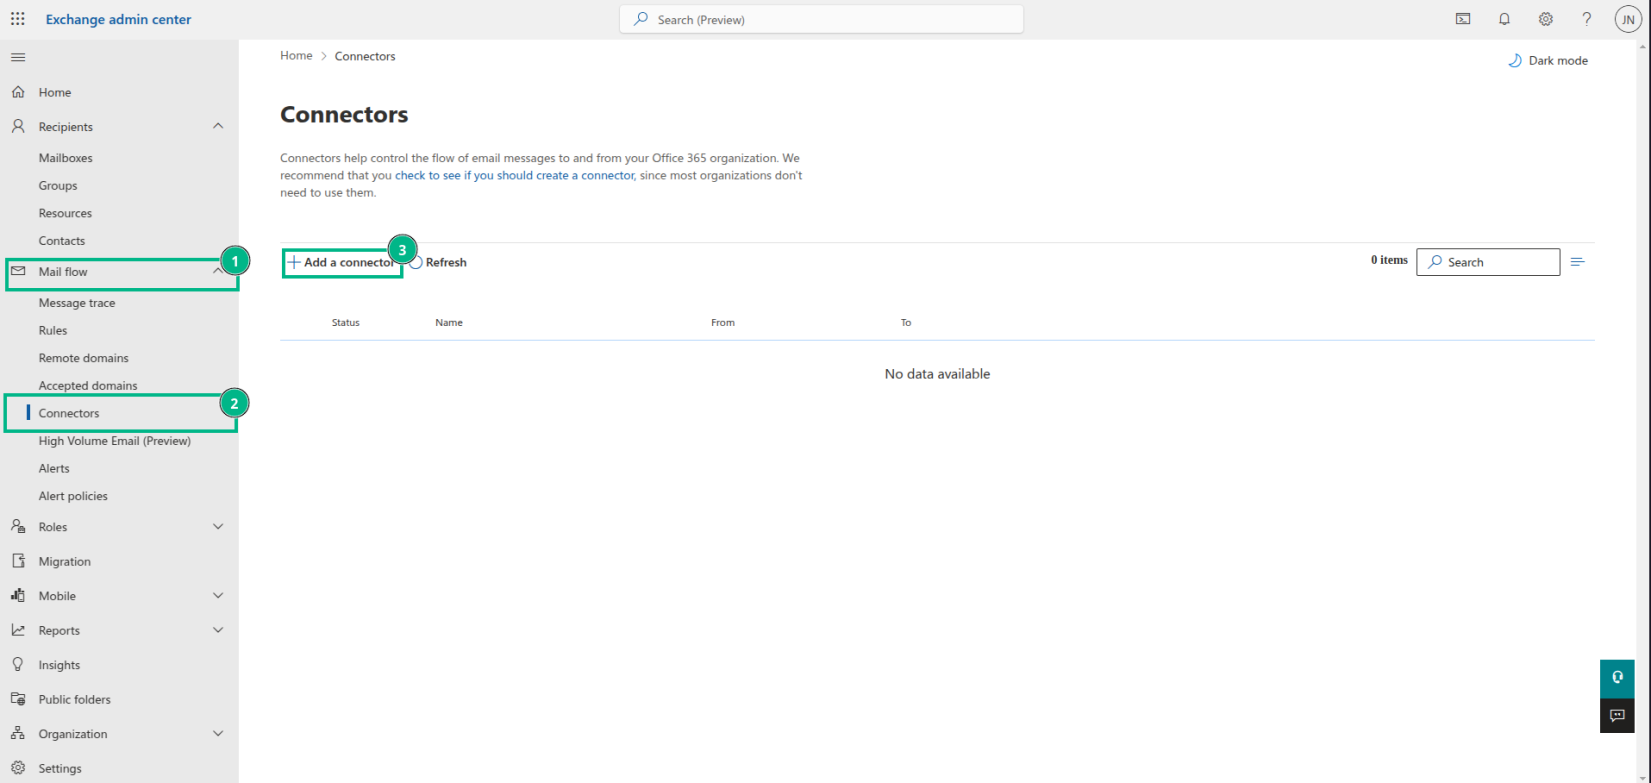Open 'check to see if you should create a connector' link
This screenshot has width=1651, height=783.
point(514,175)
